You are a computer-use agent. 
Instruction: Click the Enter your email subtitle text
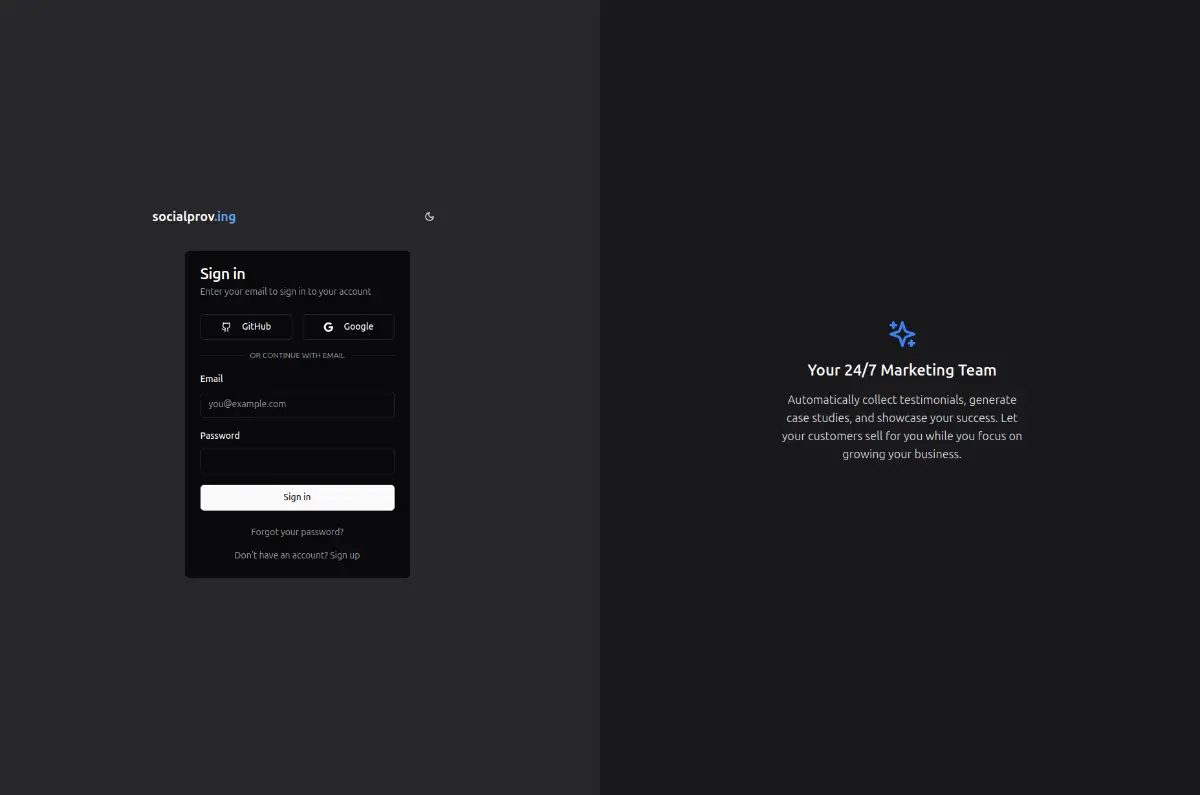(285, 292)
